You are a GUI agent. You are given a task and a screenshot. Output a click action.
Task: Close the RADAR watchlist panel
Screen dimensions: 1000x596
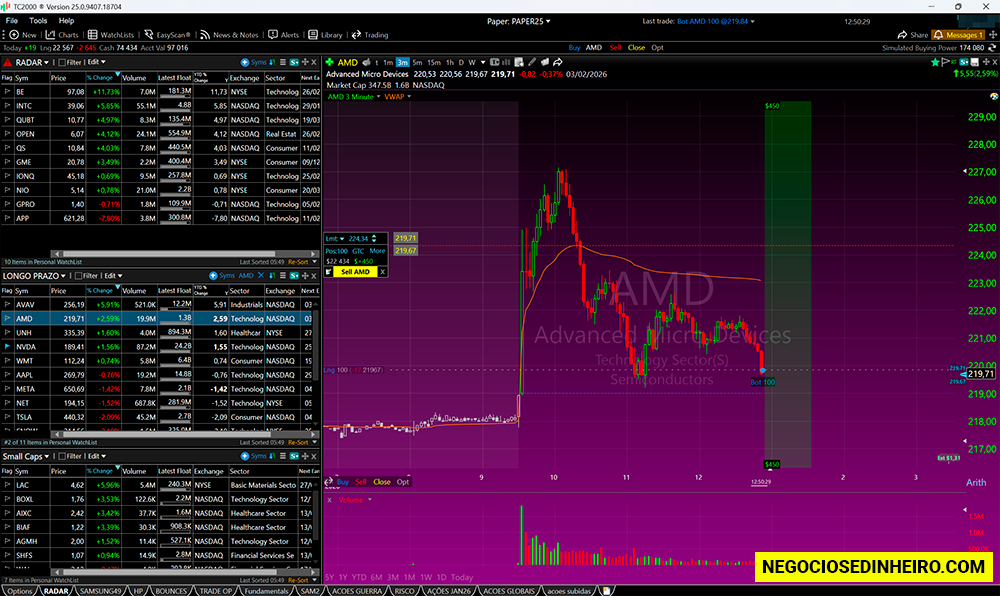(x=314, y=62)
